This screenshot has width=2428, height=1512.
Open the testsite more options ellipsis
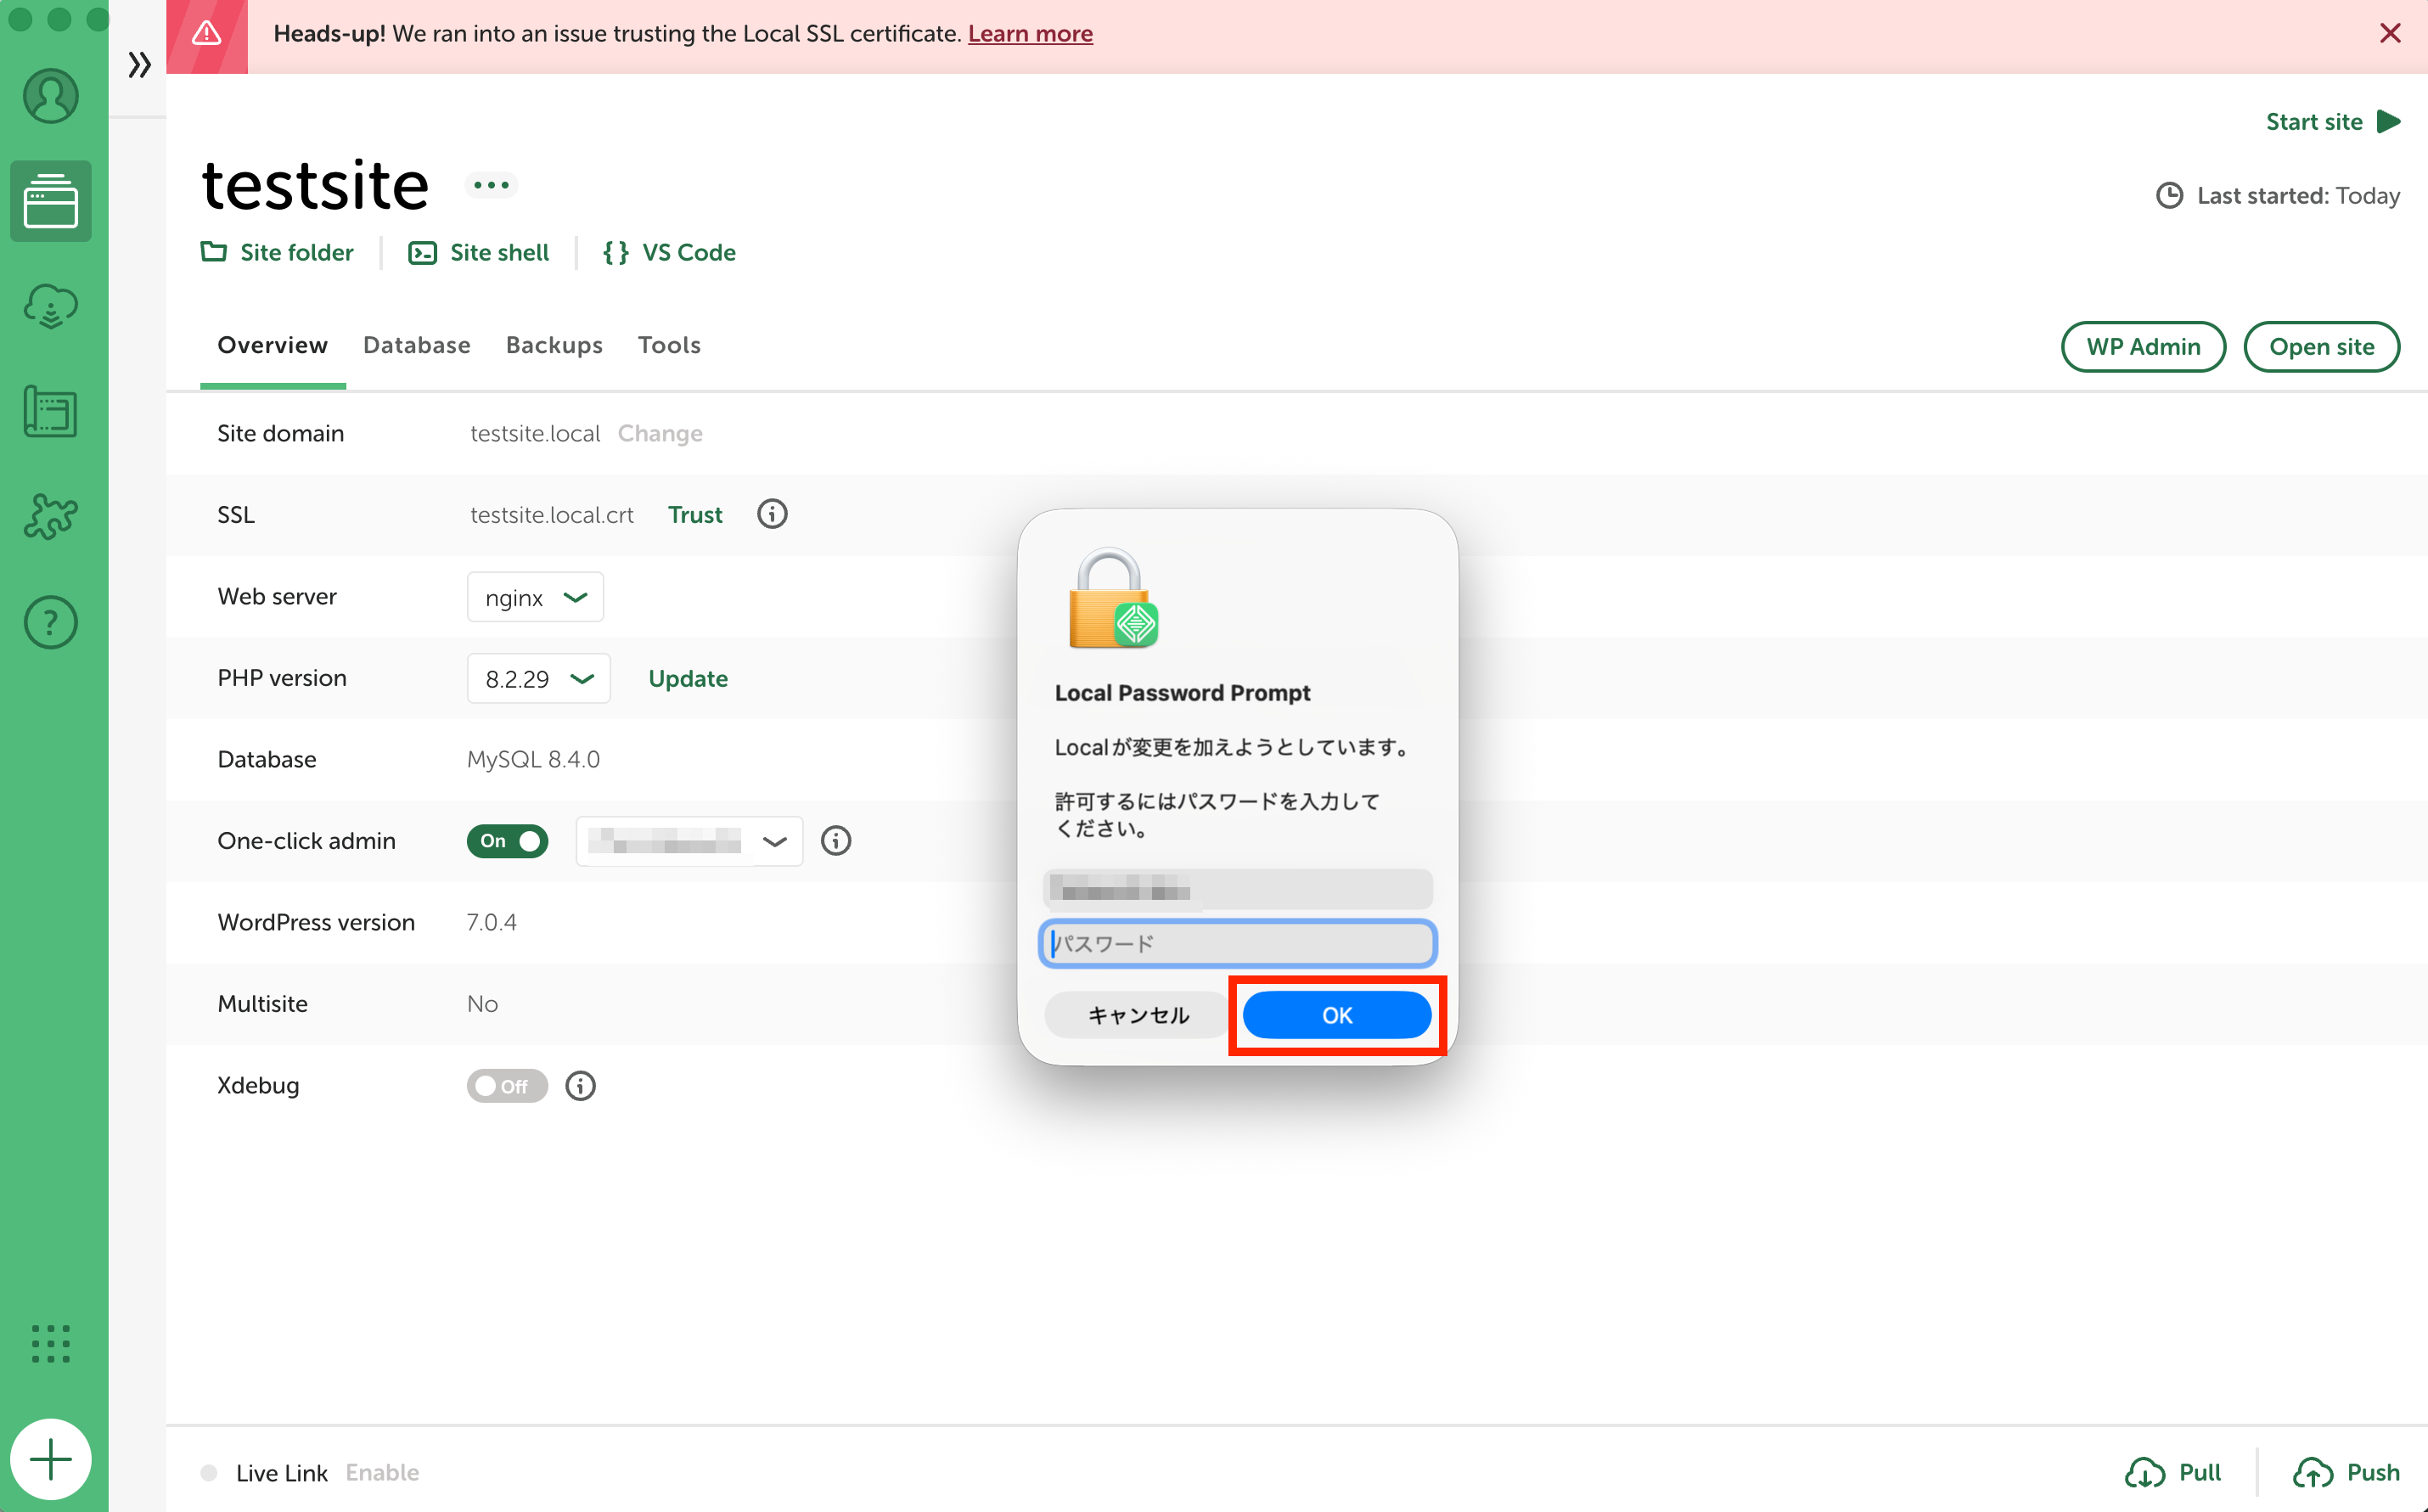pos(491,185)
